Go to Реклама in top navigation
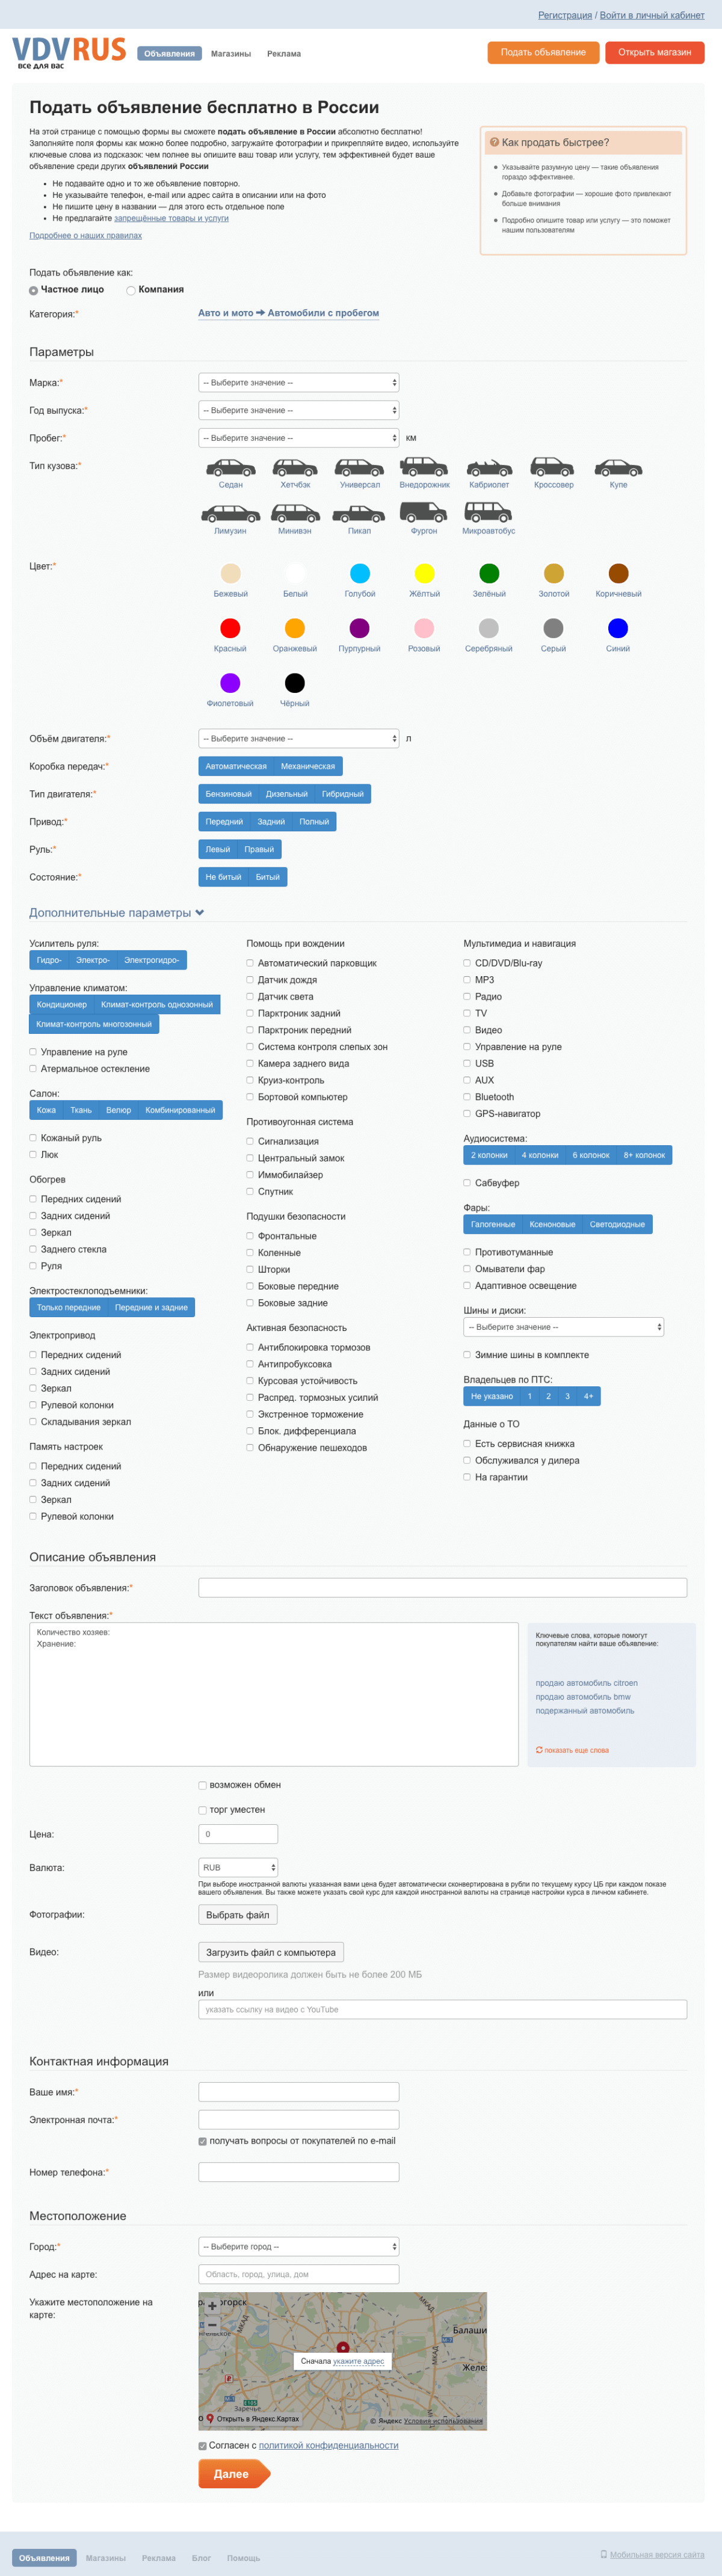 pyautogui.click(x=284, y=54)
